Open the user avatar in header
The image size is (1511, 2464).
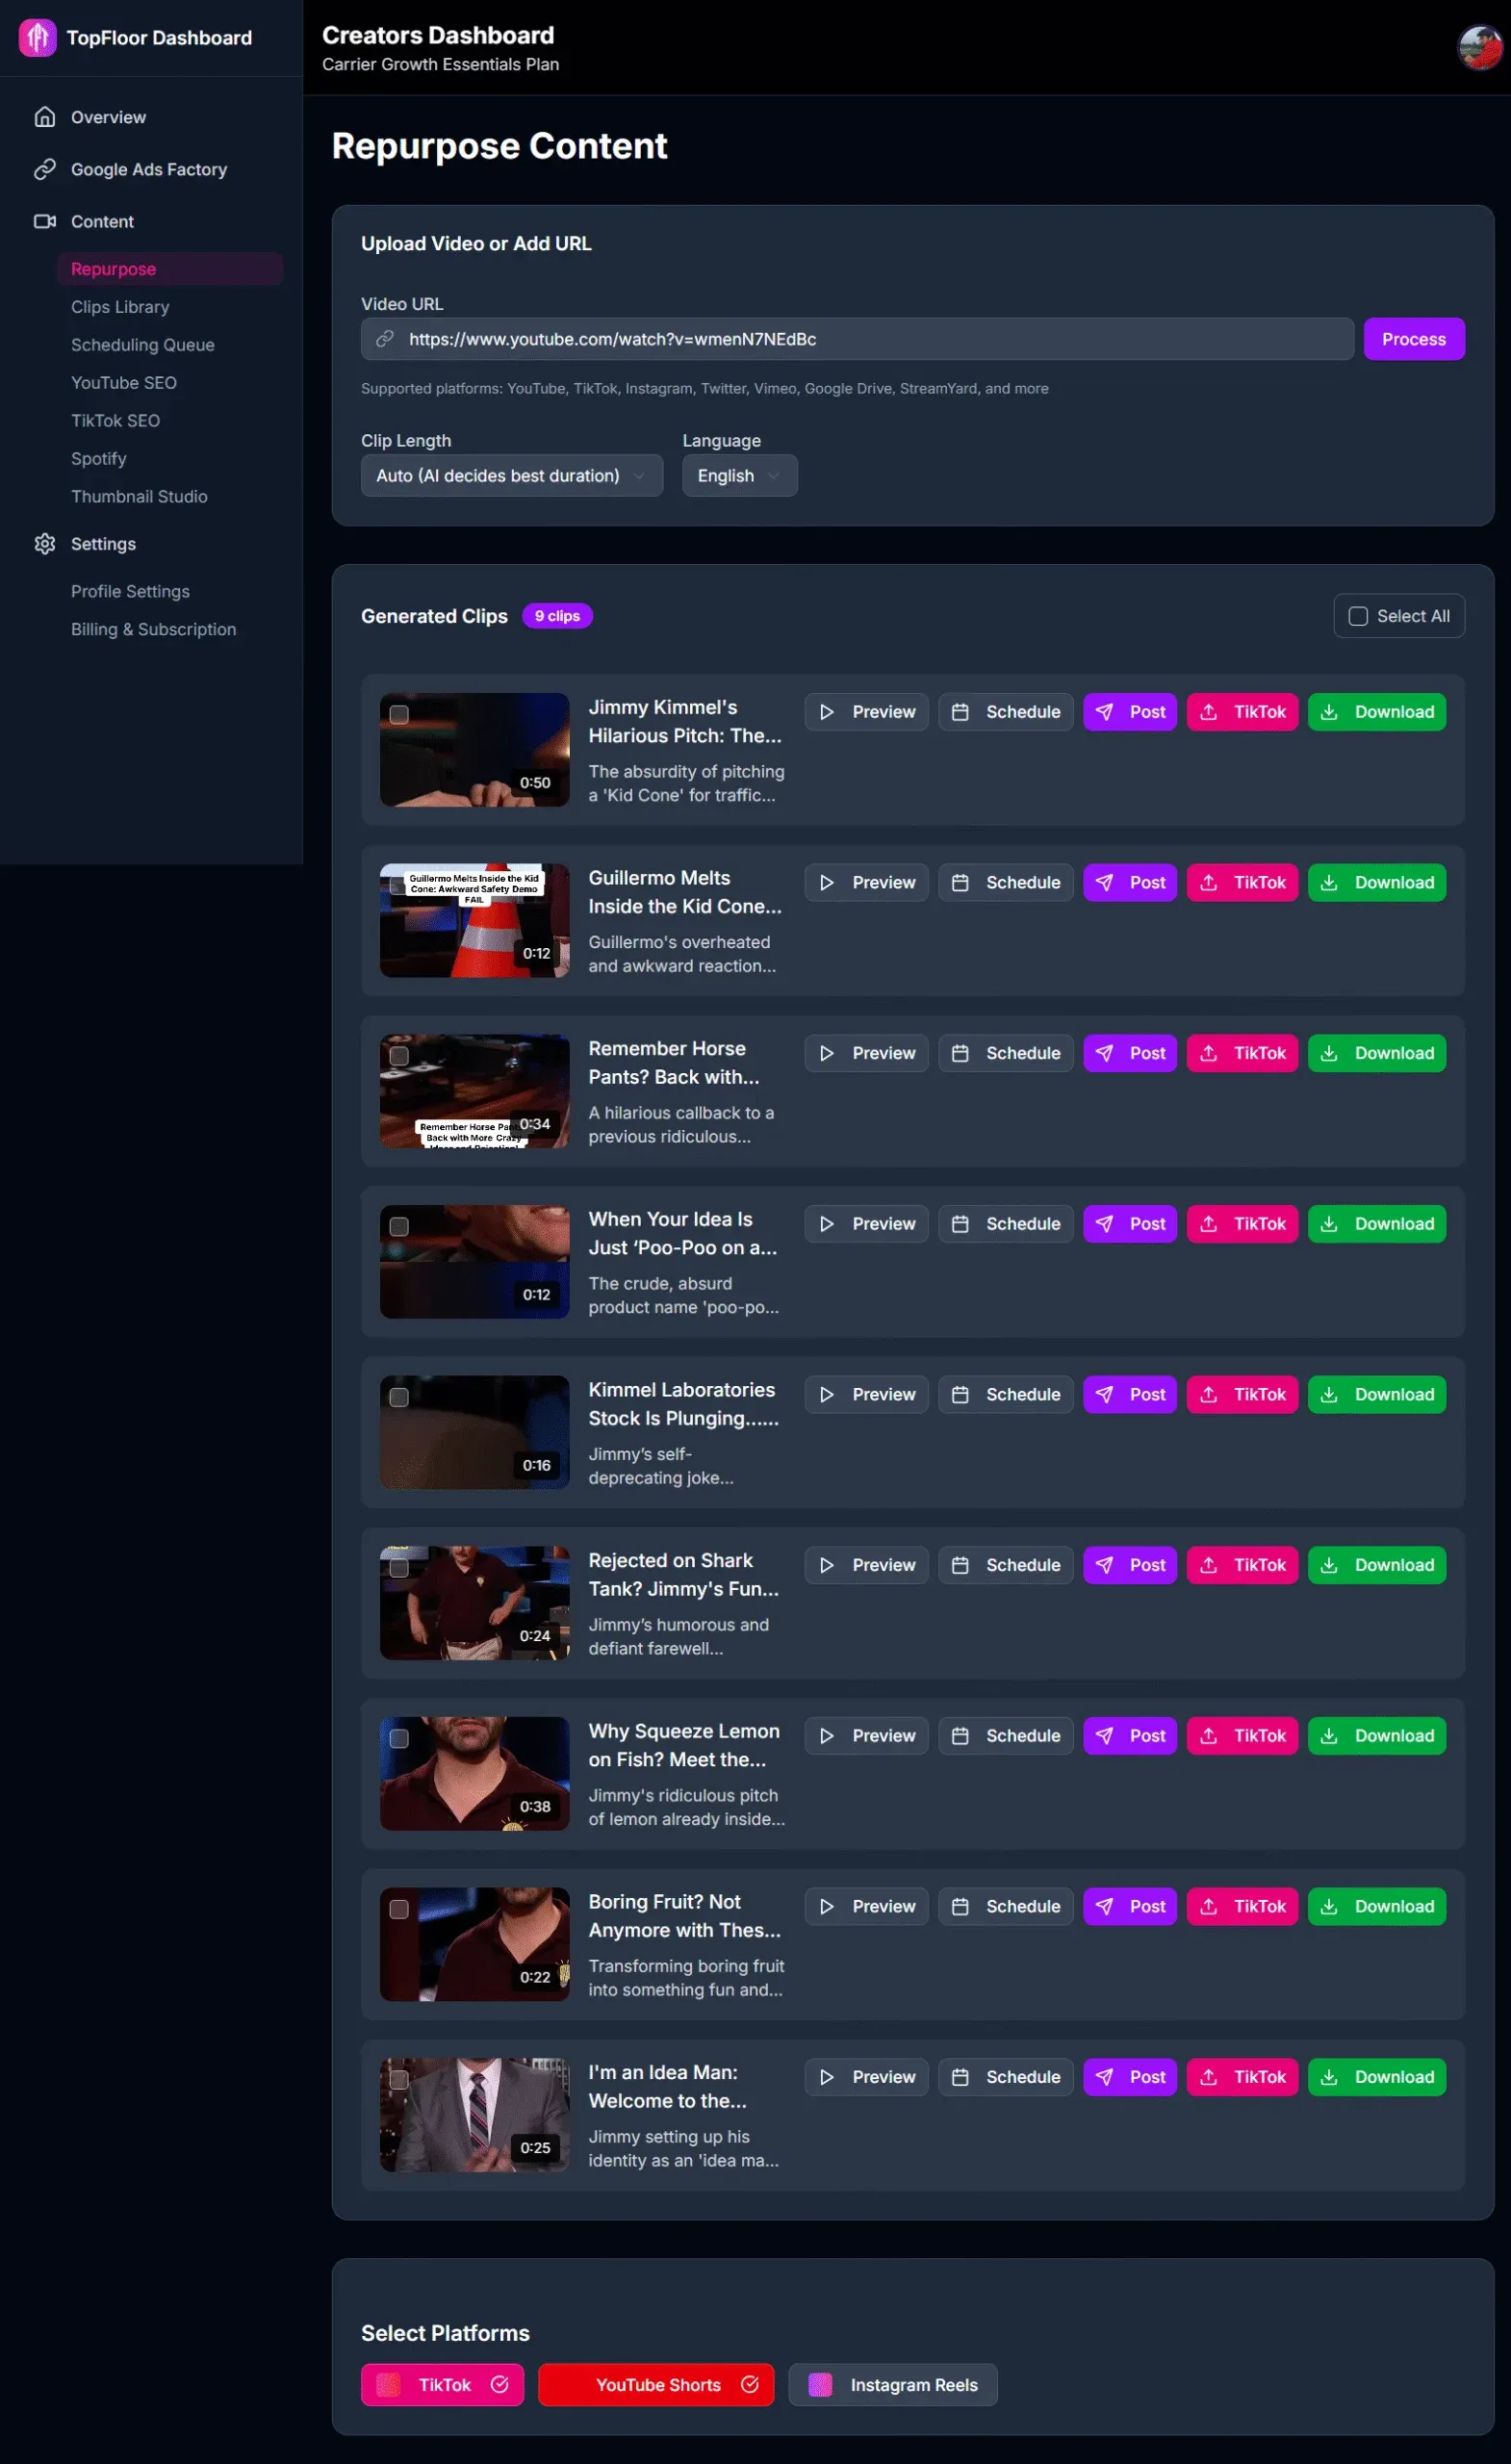(1479, 47)
